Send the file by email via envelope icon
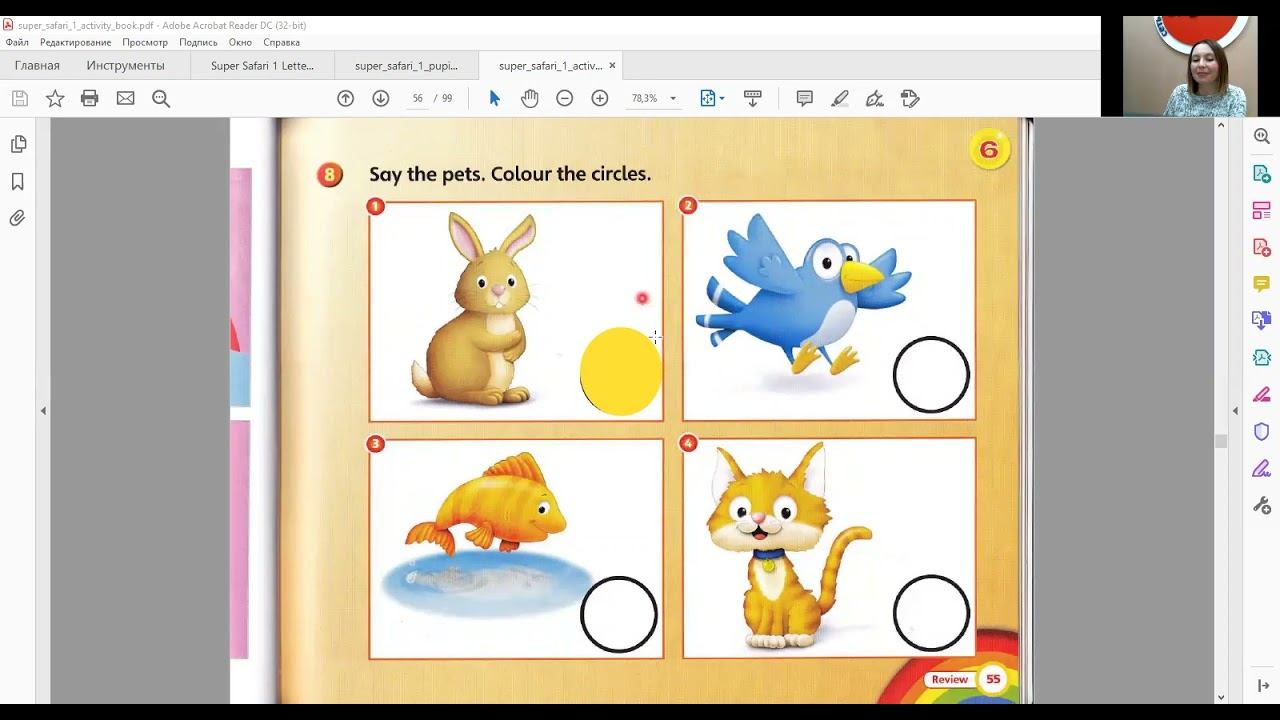This screenshot has height=720, width=1280. tap(125, 98)
